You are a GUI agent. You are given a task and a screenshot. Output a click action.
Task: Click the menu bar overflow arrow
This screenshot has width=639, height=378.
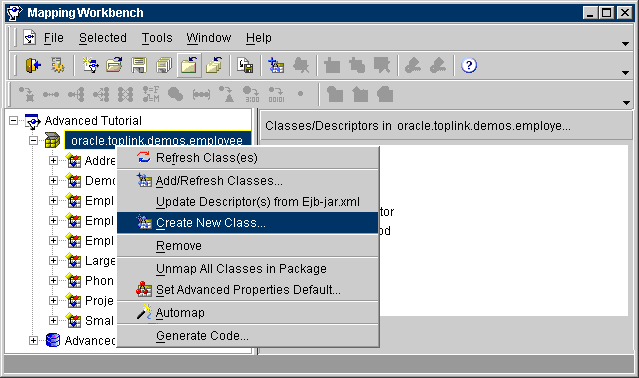click(x=625, y=44)
